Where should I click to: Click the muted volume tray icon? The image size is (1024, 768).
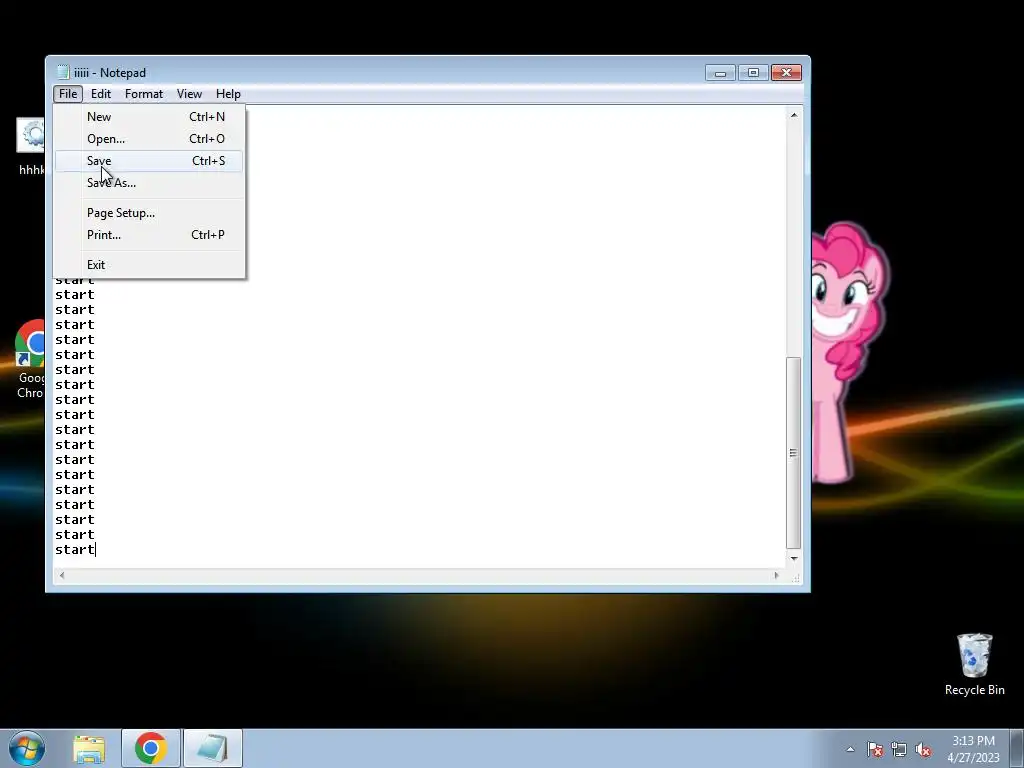click(923, 749)
